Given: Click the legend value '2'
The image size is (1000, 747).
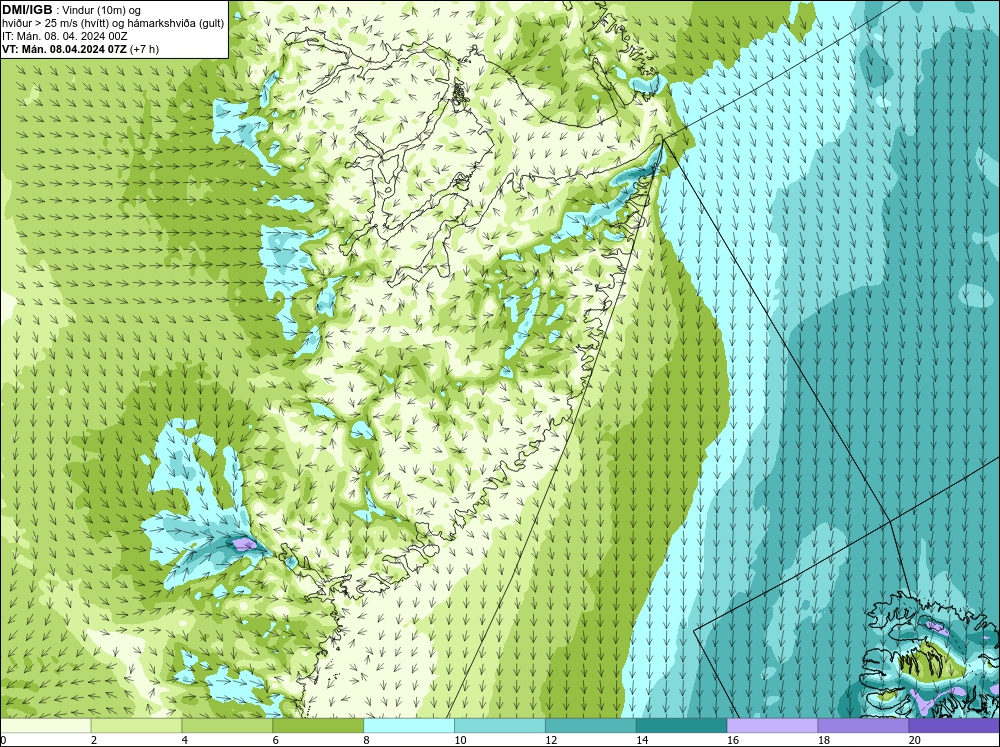Looking at the screenshot, I should point(94,740).
